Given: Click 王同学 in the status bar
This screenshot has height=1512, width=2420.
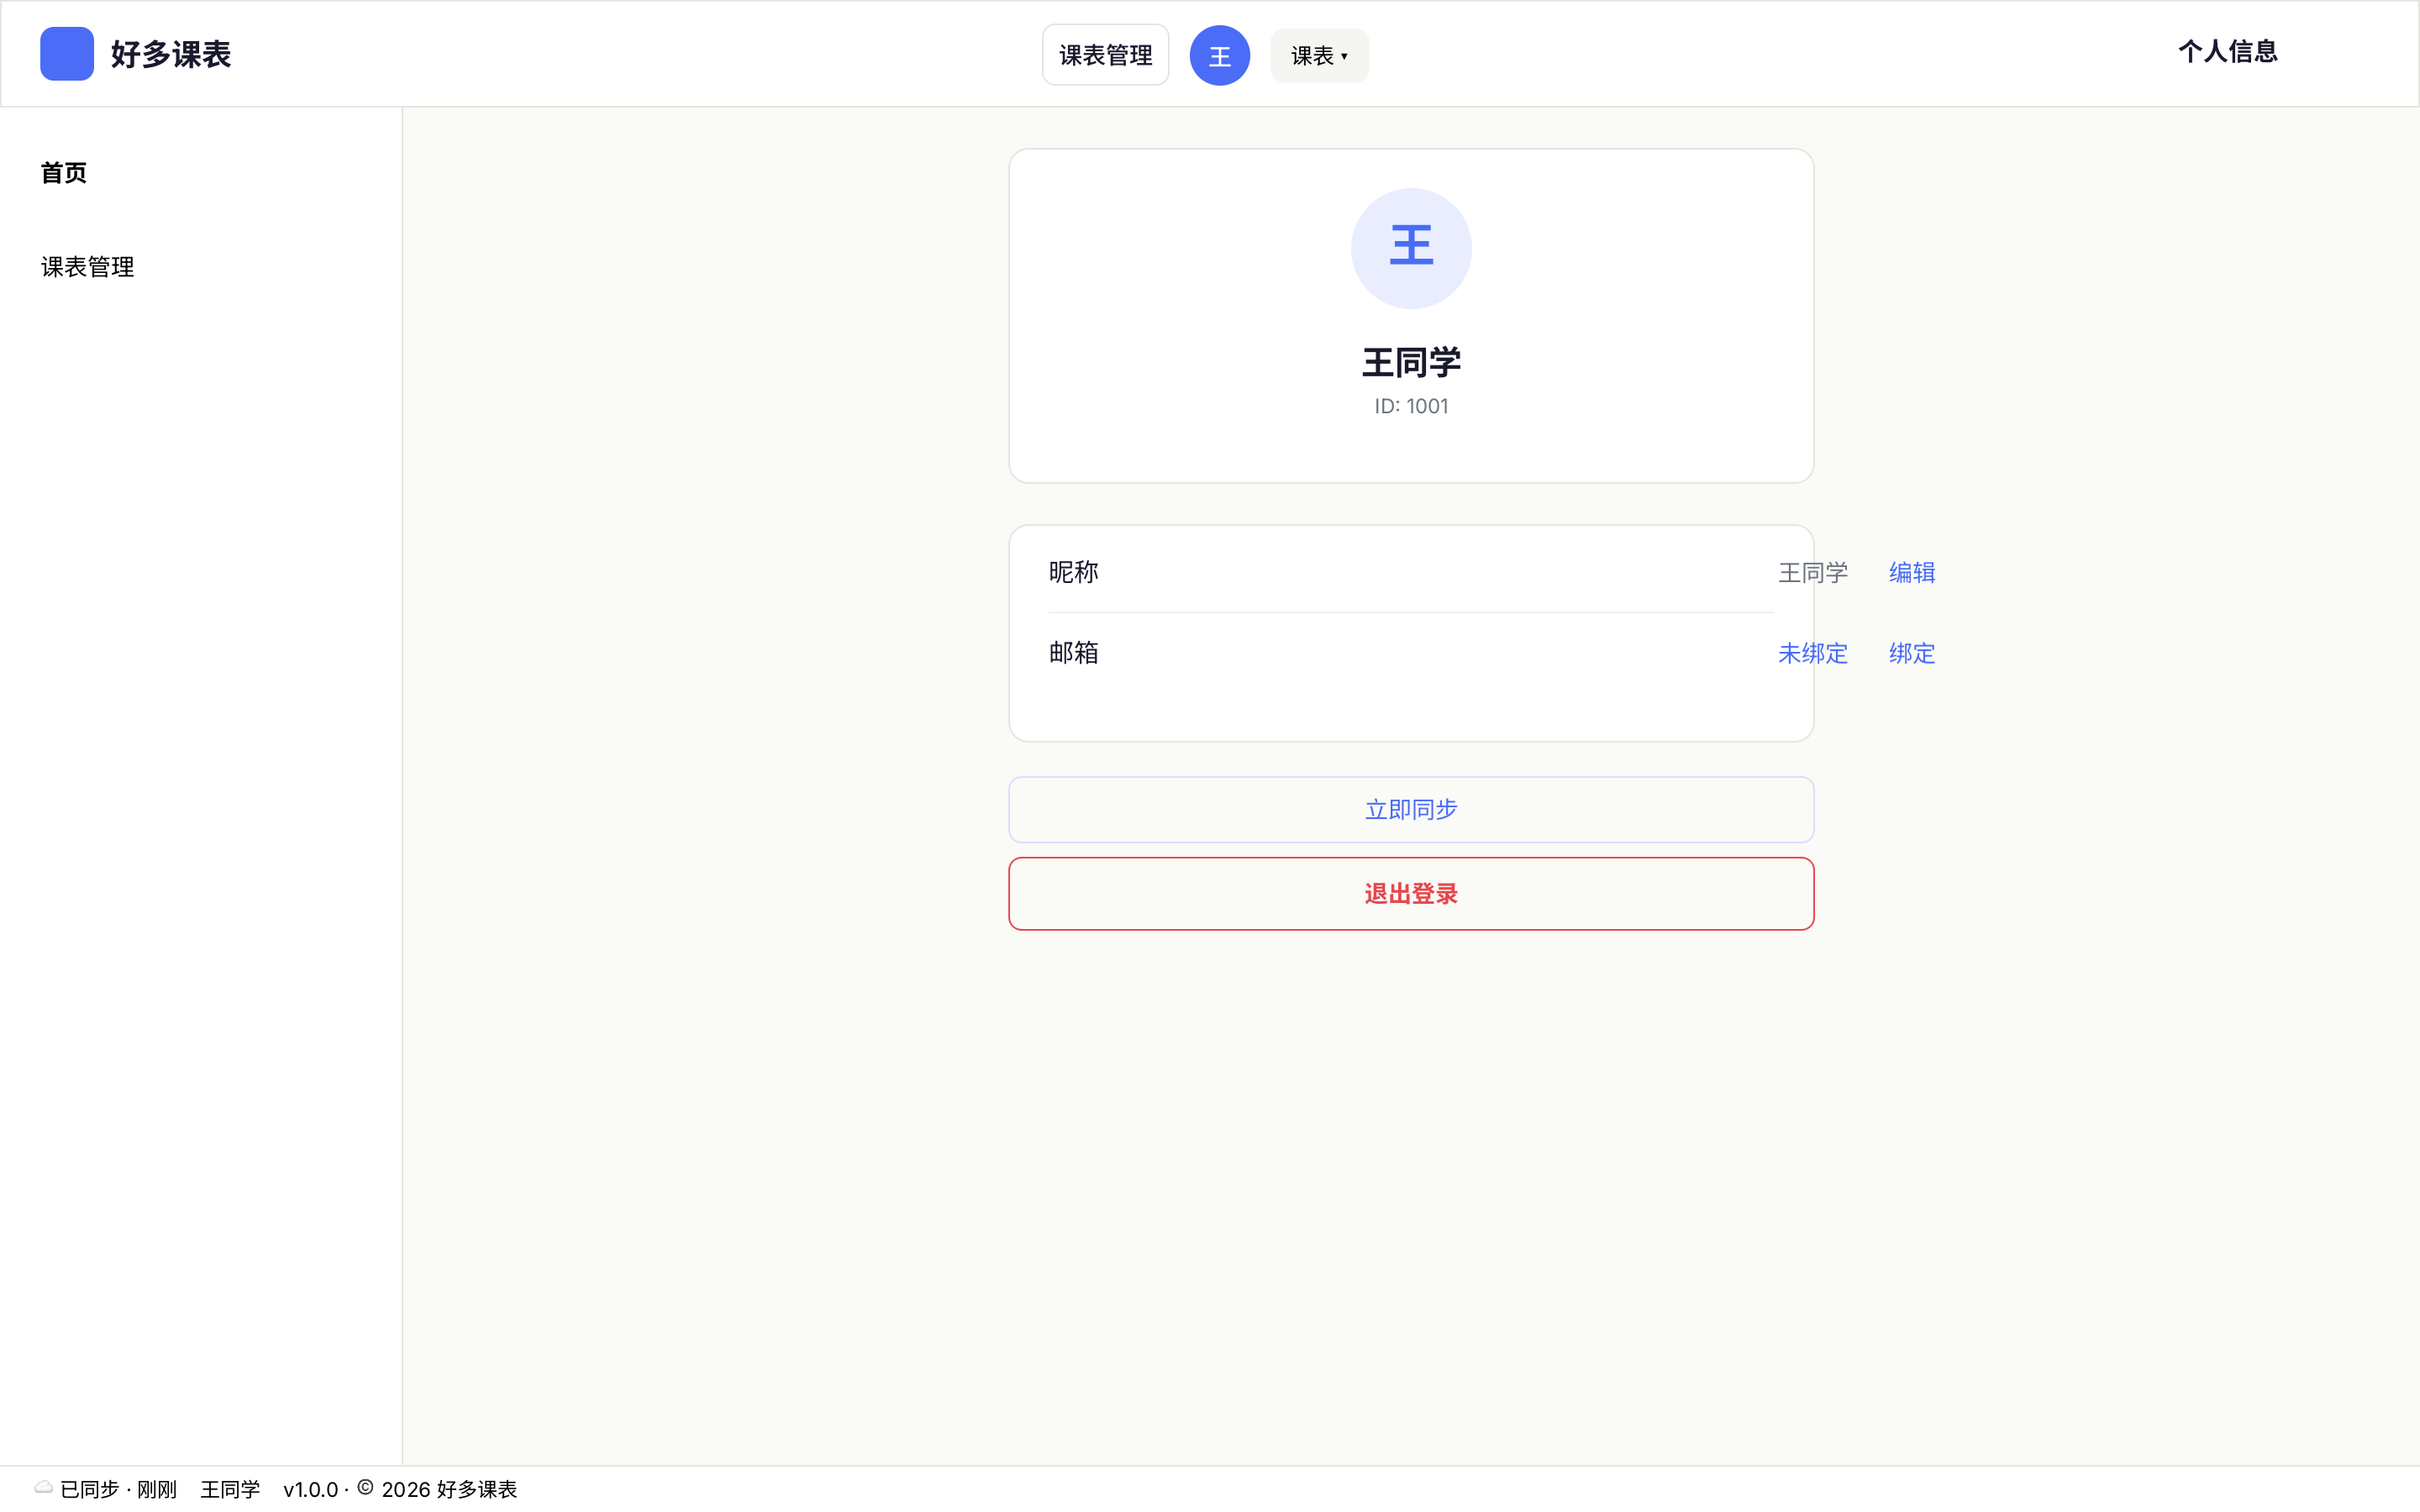Looking at the screenshot, I should 230,1489.
